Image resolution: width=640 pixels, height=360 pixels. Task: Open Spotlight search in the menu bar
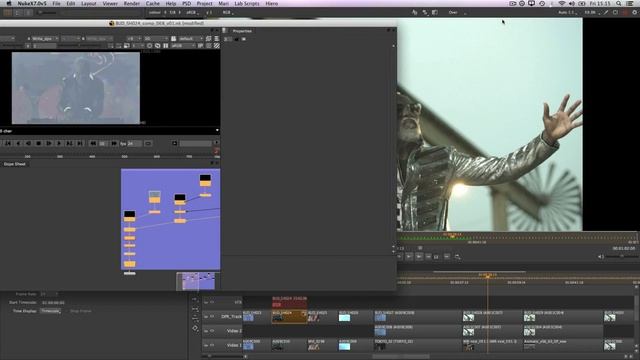(619, 3)
